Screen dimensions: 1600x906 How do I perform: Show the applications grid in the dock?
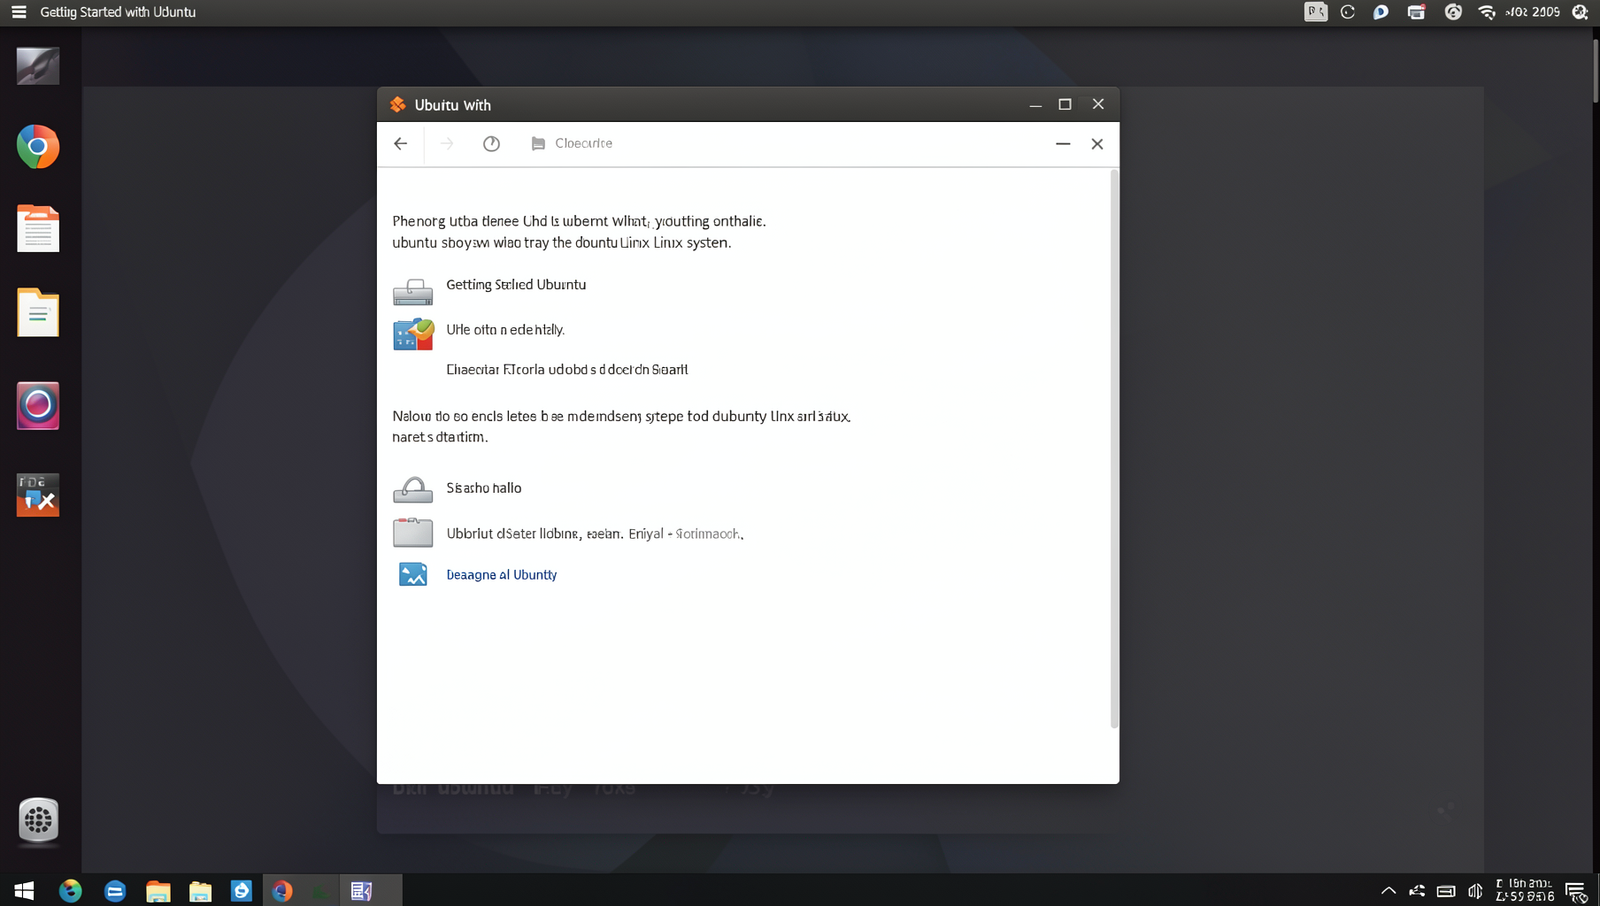38,821
